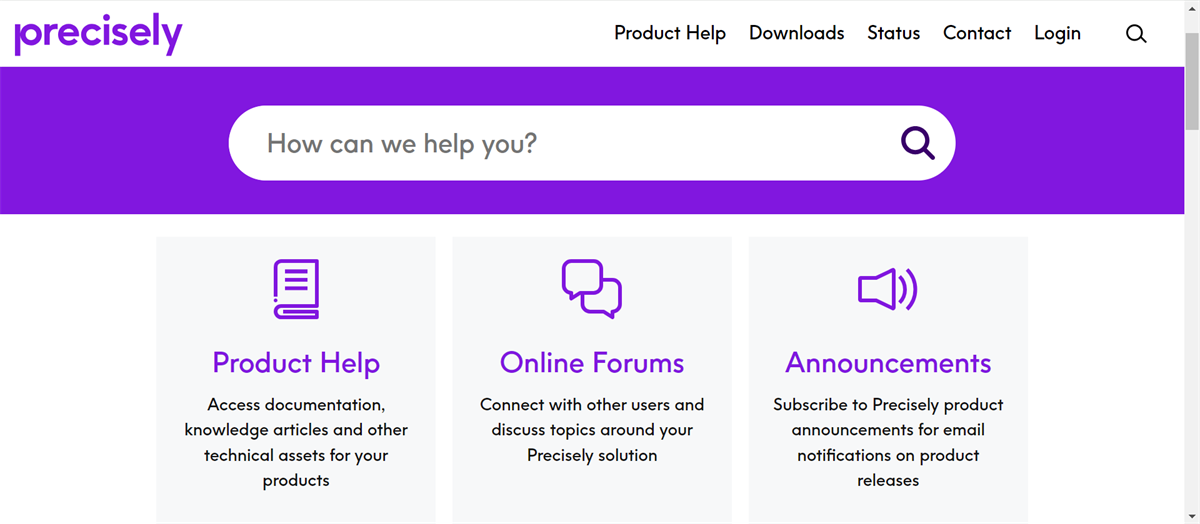Viewport: 1200px width, 524px height.
Task: Click the Login link
Action: pyautogui.click(x=1057, y=33)
